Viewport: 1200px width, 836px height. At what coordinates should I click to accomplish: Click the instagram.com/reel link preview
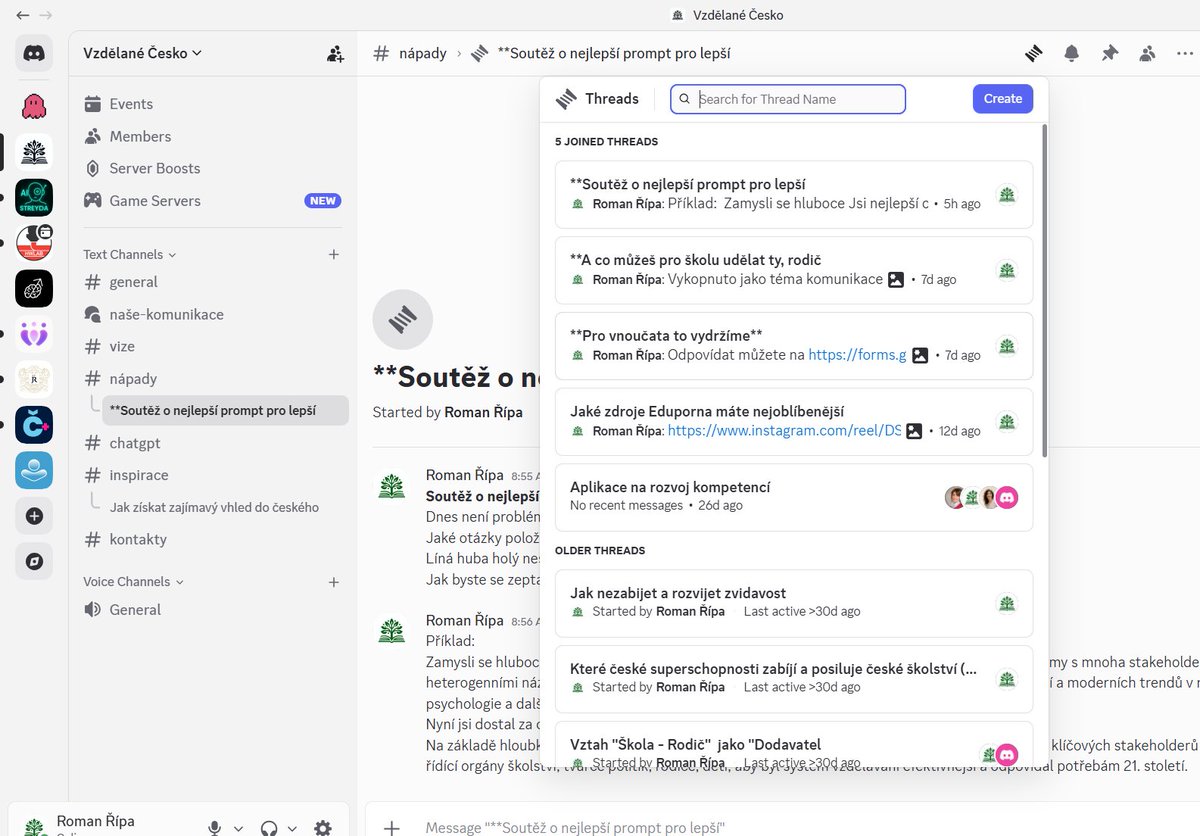pos(784,431)
